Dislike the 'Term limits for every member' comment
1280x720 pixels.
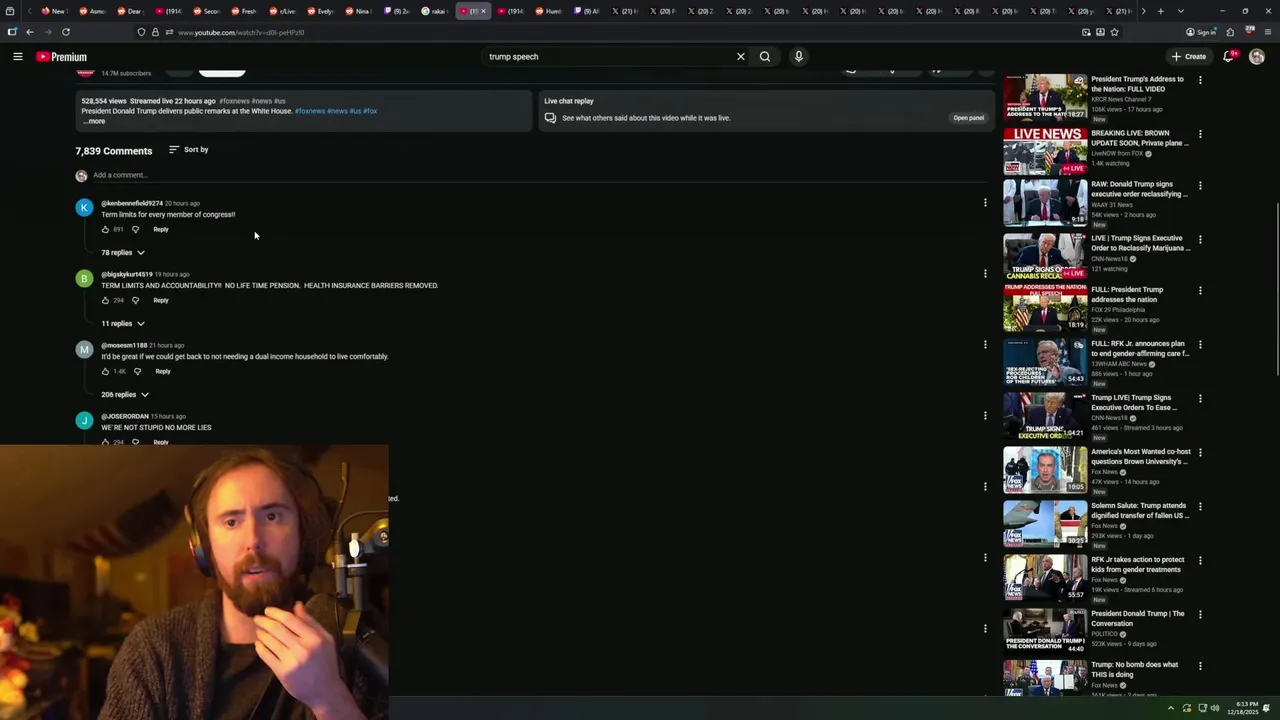[x=136, y=230]
